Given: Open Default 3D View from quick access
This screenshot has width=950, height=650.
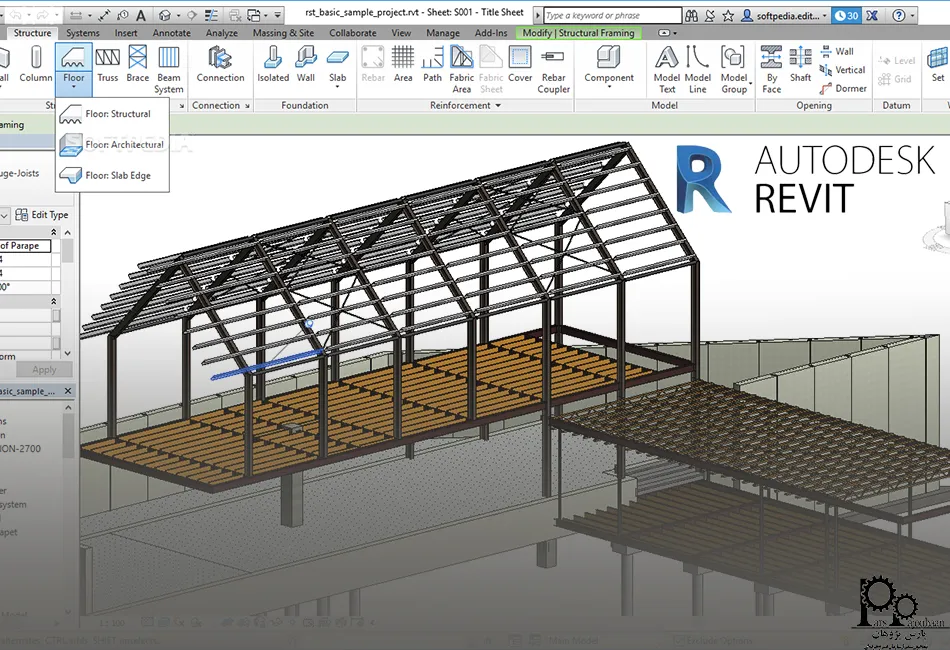Looking at the screenshot, I should pyautogui.click(x=165, y=15).
